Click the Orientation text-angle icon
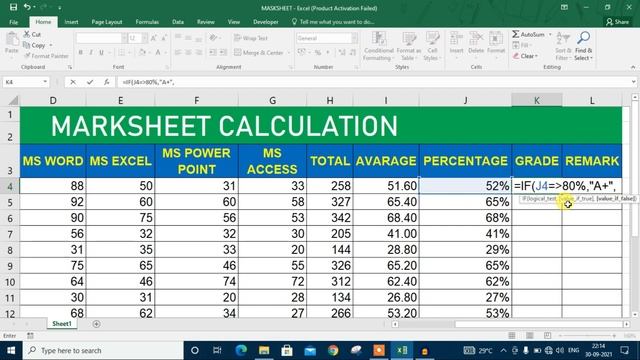Image resolution: width=640 pixels, height=360 pixels. (x=213, y=38)
